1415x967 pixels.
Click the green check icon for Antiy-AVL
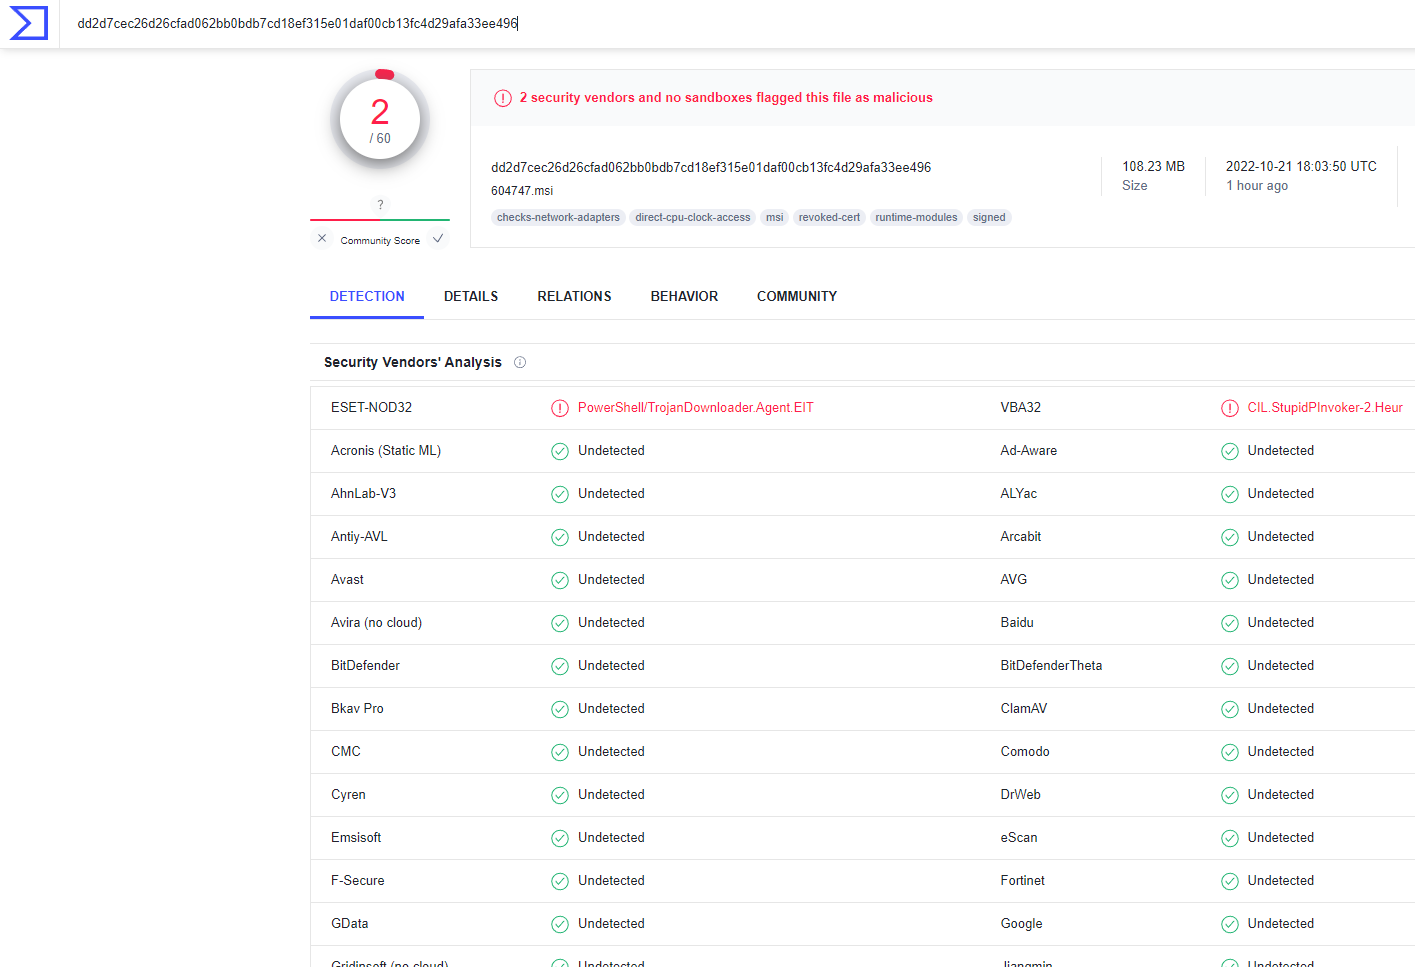[x=560, y=537]
